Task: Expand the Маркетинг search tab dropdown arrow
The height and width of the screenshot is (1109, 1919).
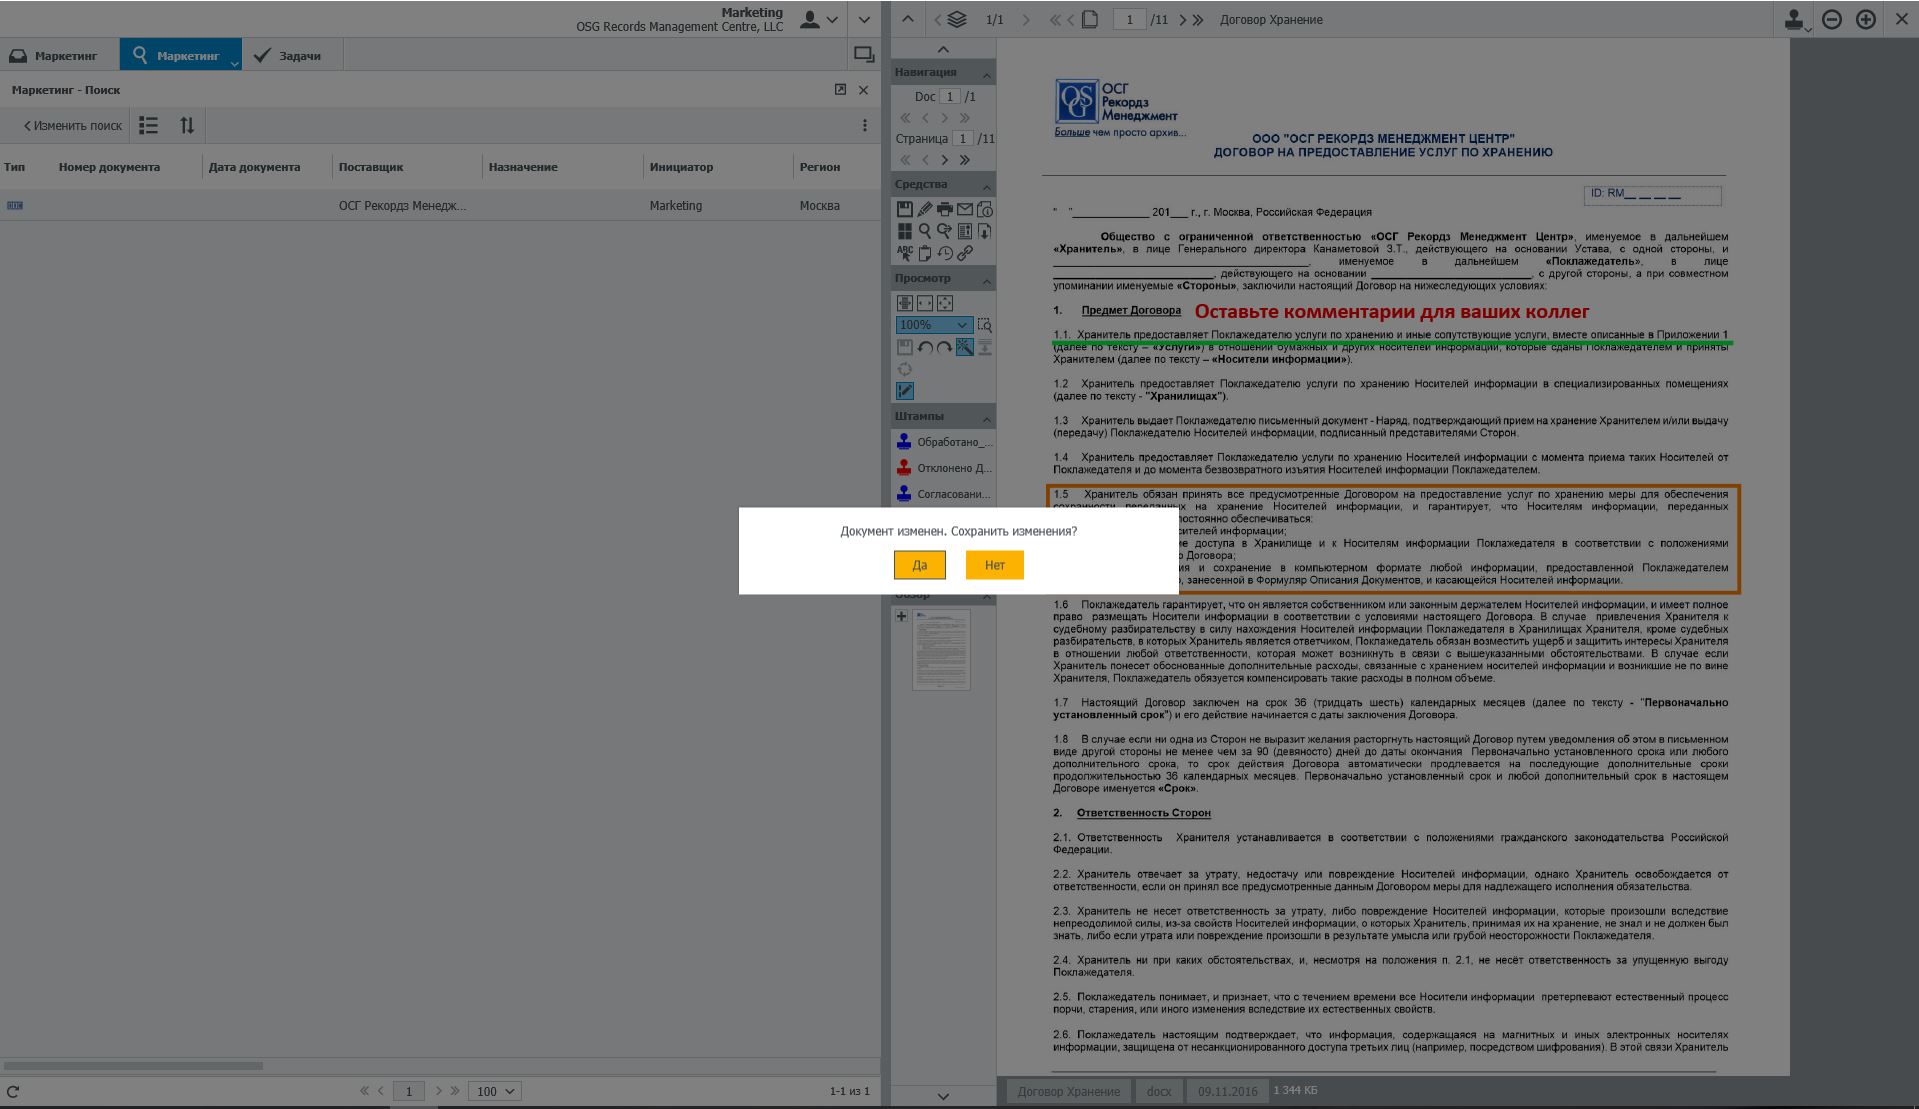Action: pos(235,62)
